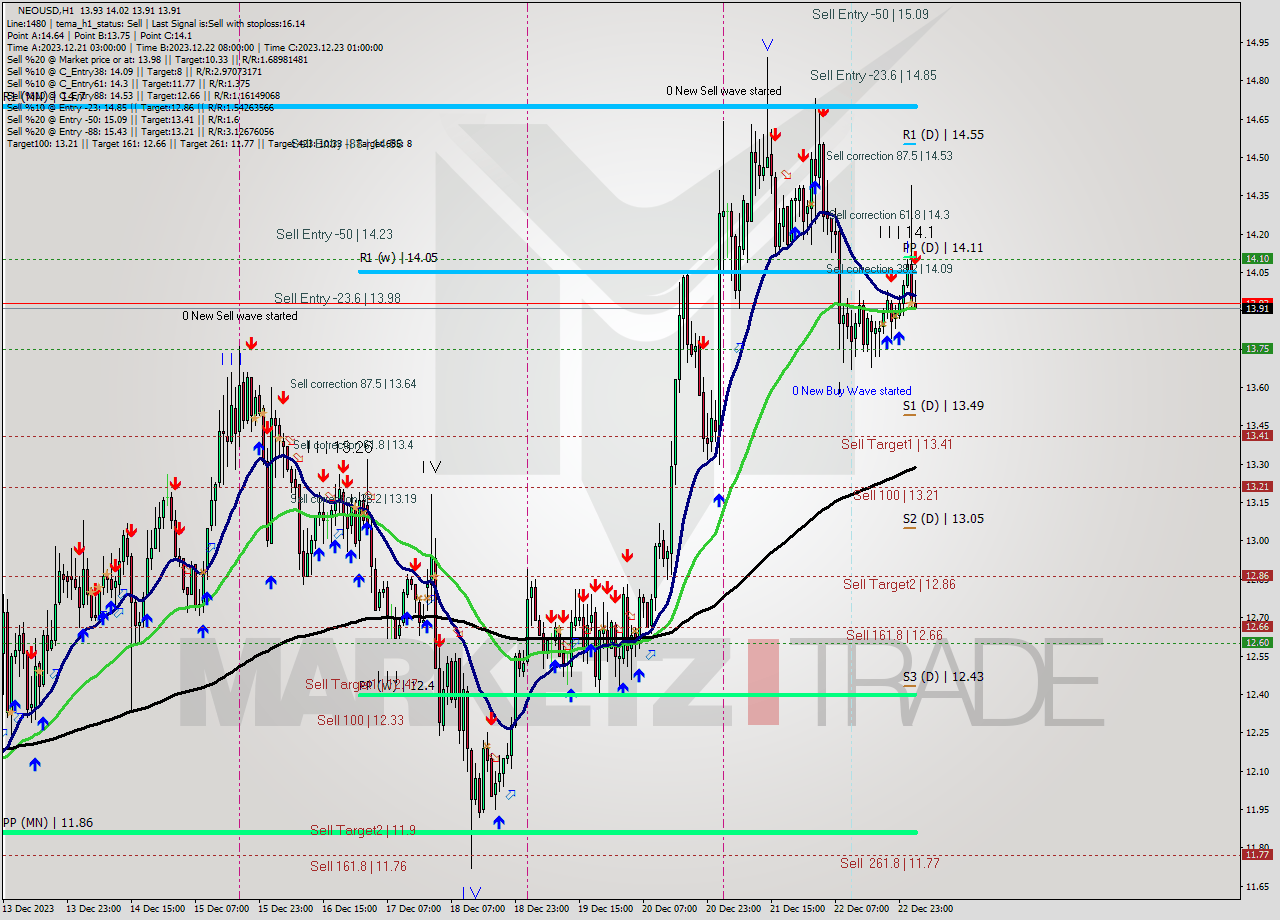The height and width of the screenshot is (920, 1280).
Task: Select the 'PP (D) | 14.11' pivot label
Action: [943, 247]
